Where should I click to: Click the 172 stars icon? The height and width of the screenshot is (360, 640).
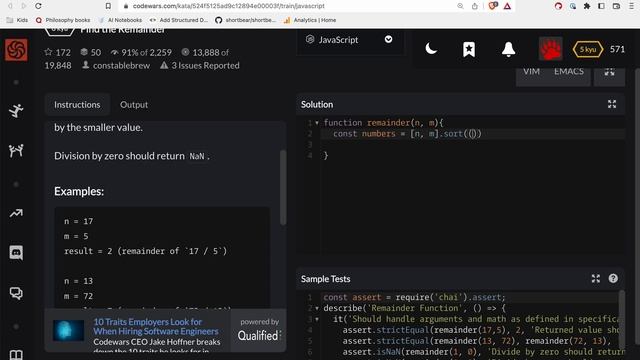tap(48, 52)
